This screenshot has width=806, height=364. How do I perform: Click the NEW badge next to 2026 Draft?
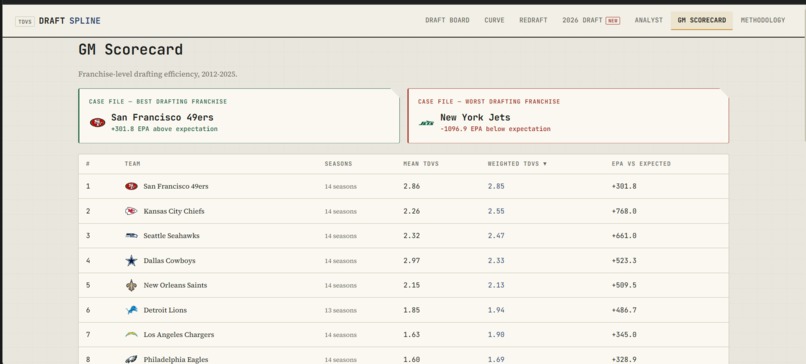(613, 21)
